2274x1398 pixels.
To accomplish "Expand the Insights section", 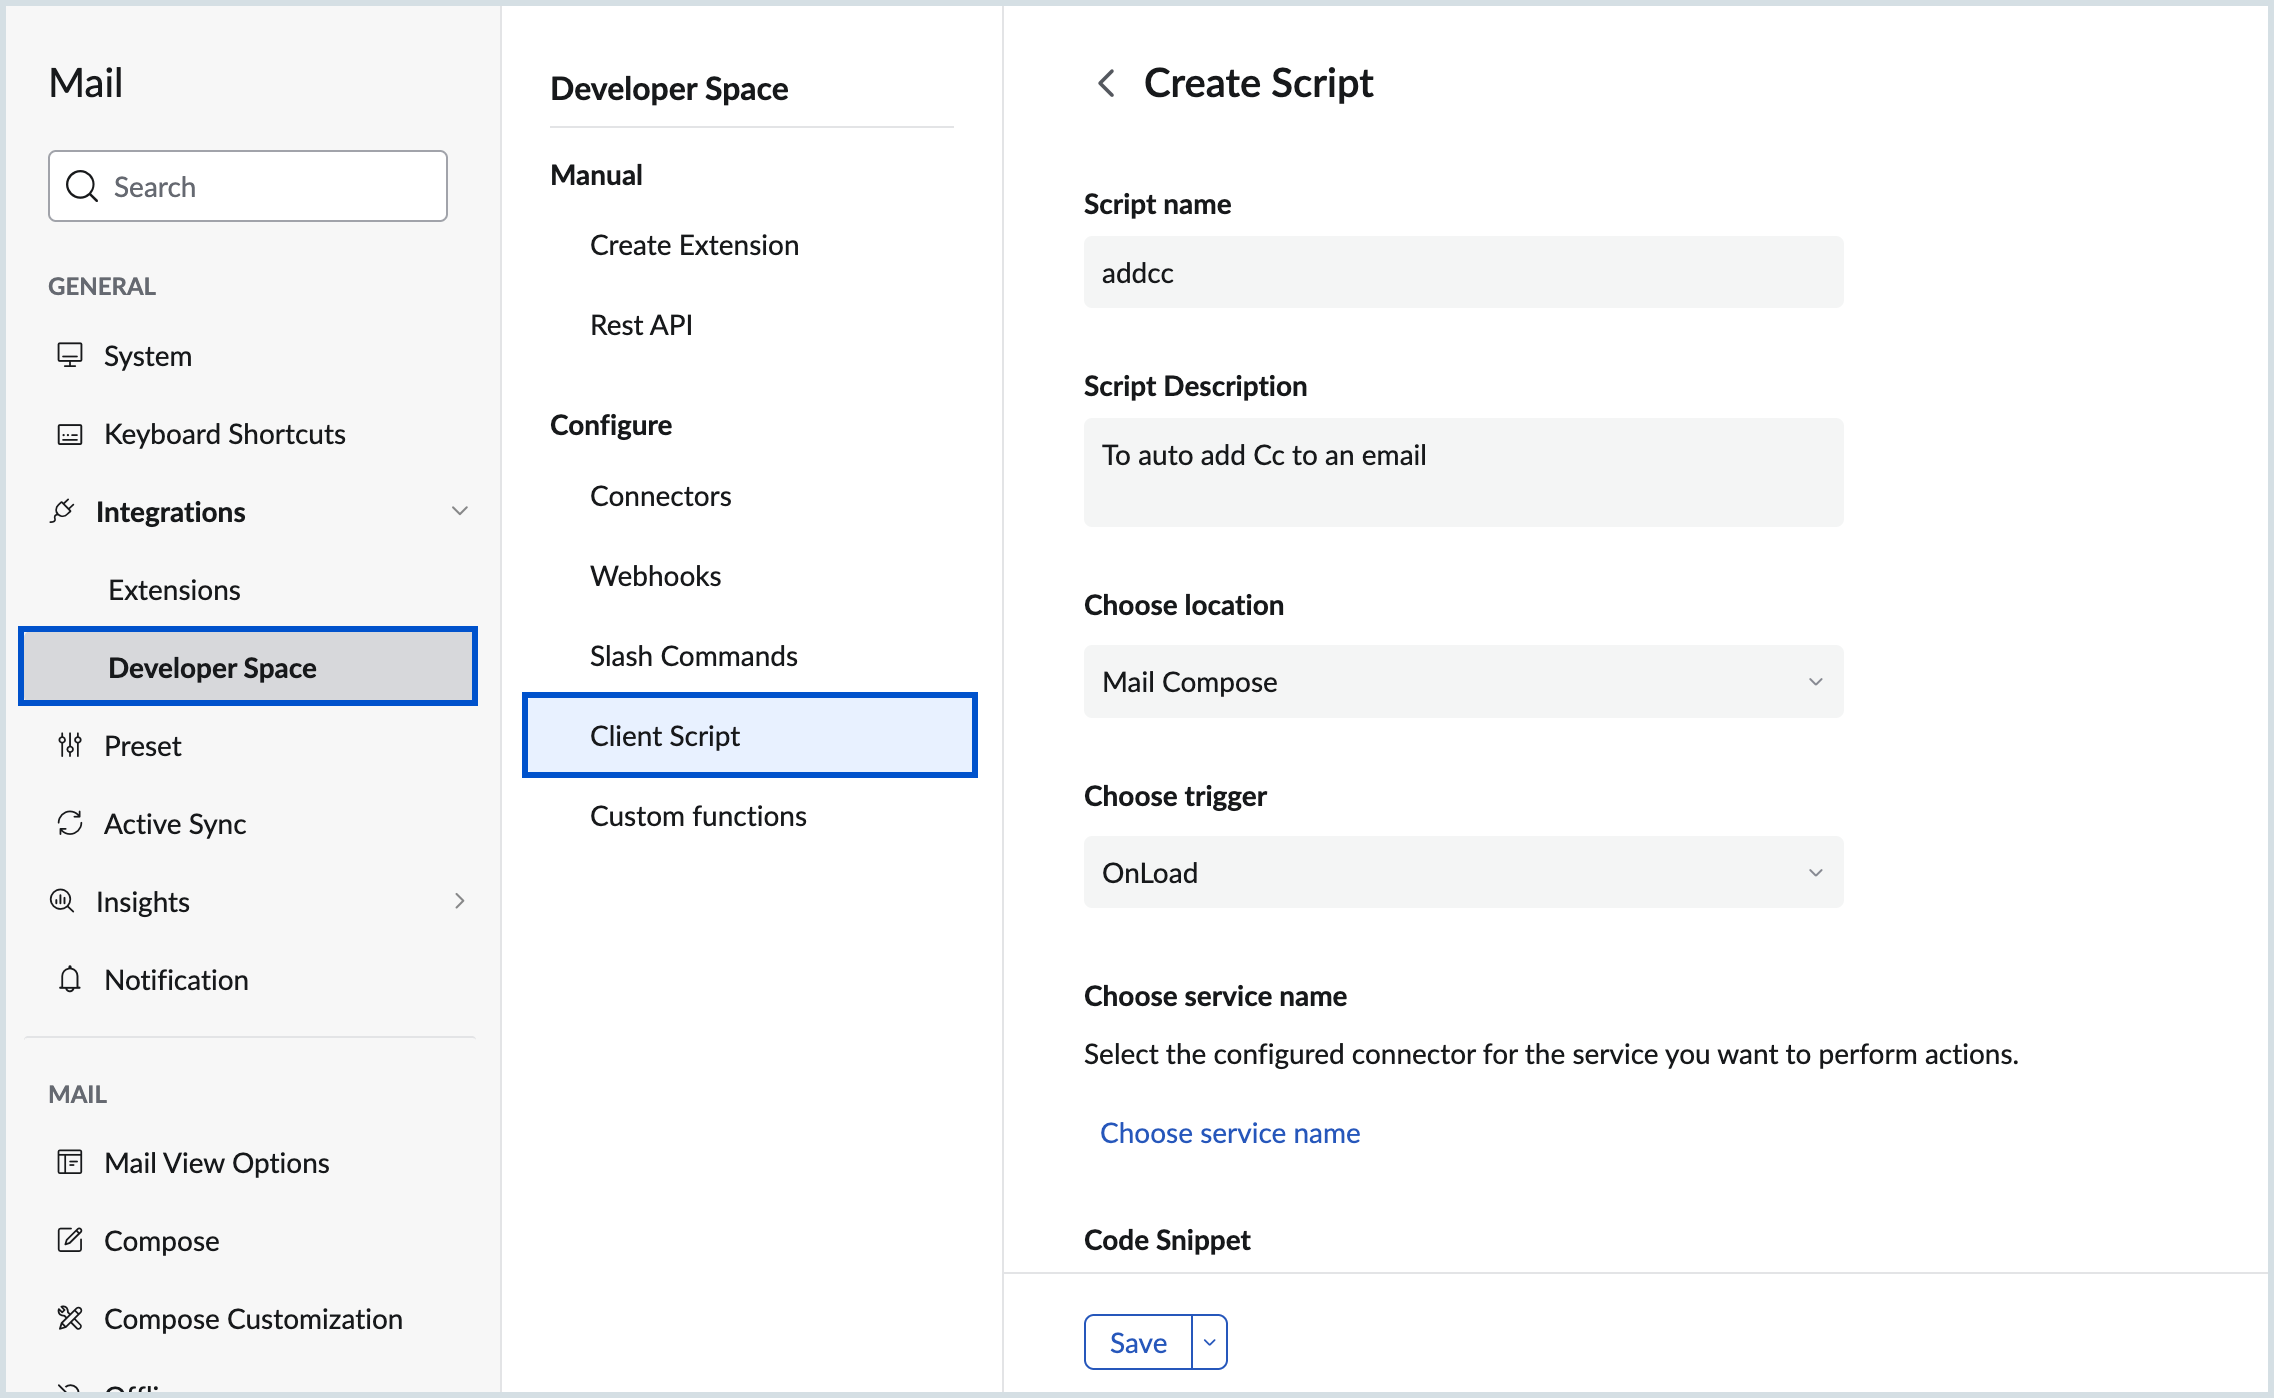I will pyautogui.click(x=460, y=901).
